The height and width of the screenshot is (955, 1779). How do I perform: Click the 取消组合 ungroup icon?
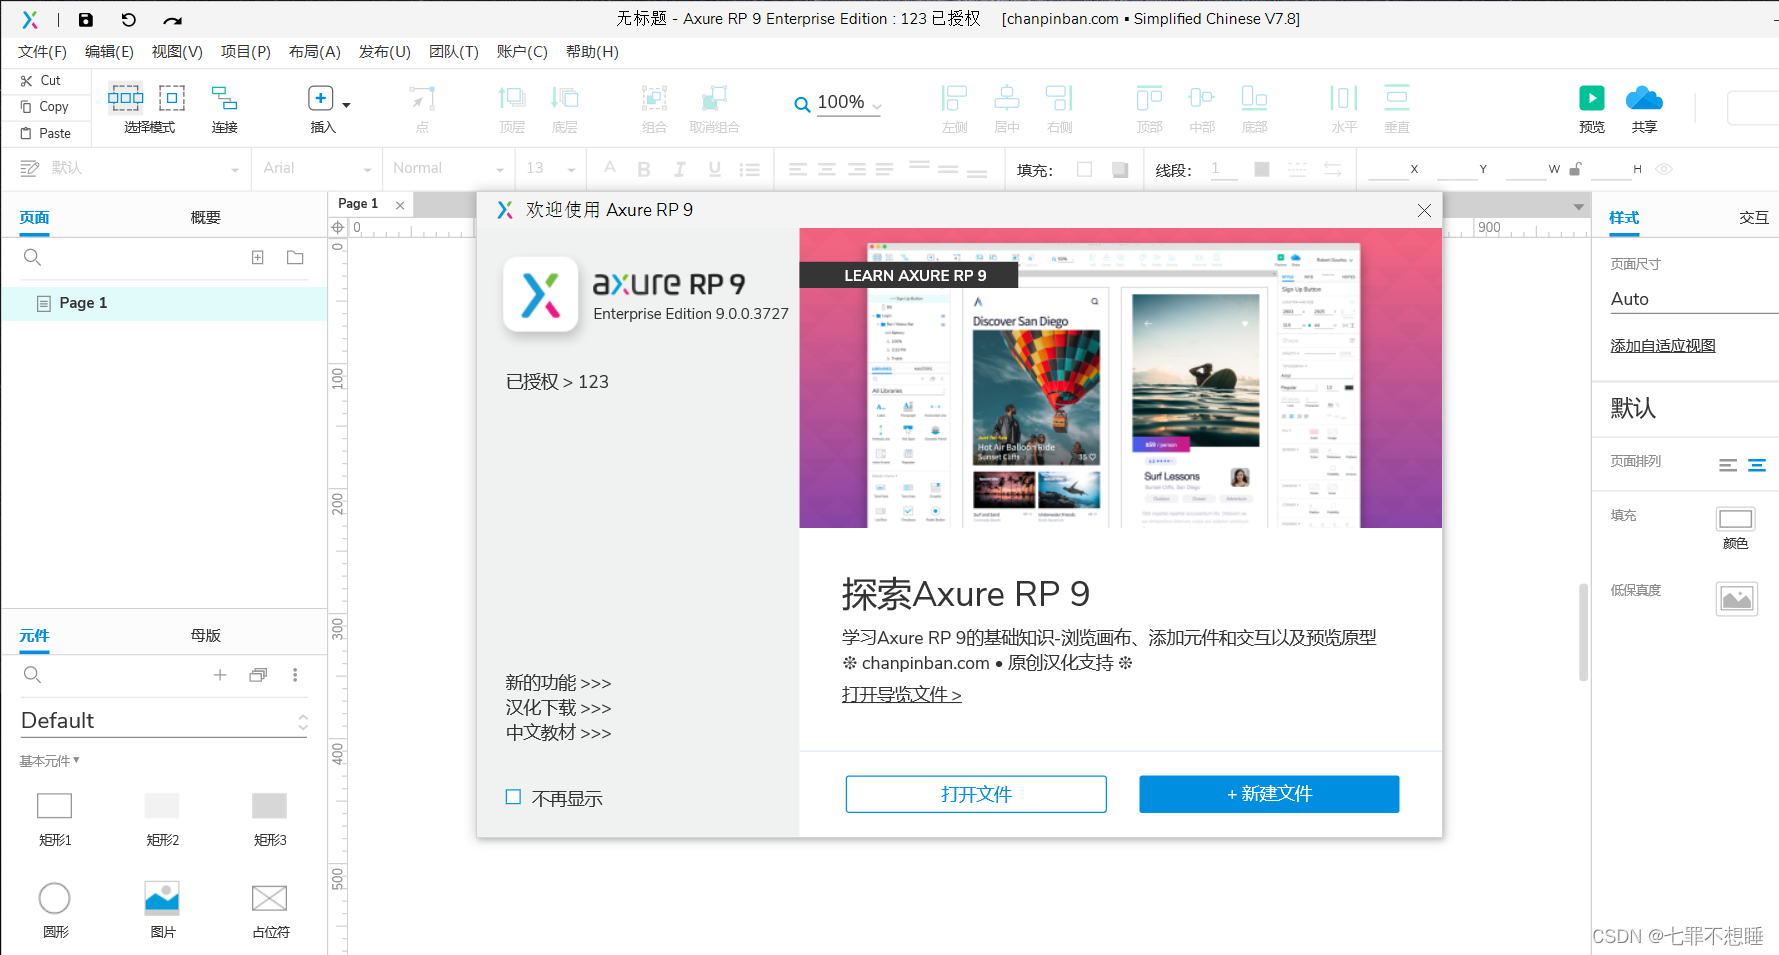(714, 98)
